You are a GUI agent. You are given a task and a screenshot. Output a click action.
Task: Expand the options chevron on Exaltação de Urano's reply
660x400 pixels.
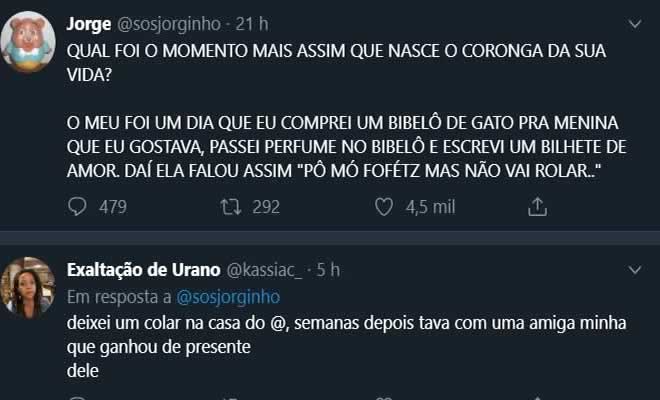(x=633, y=270)
